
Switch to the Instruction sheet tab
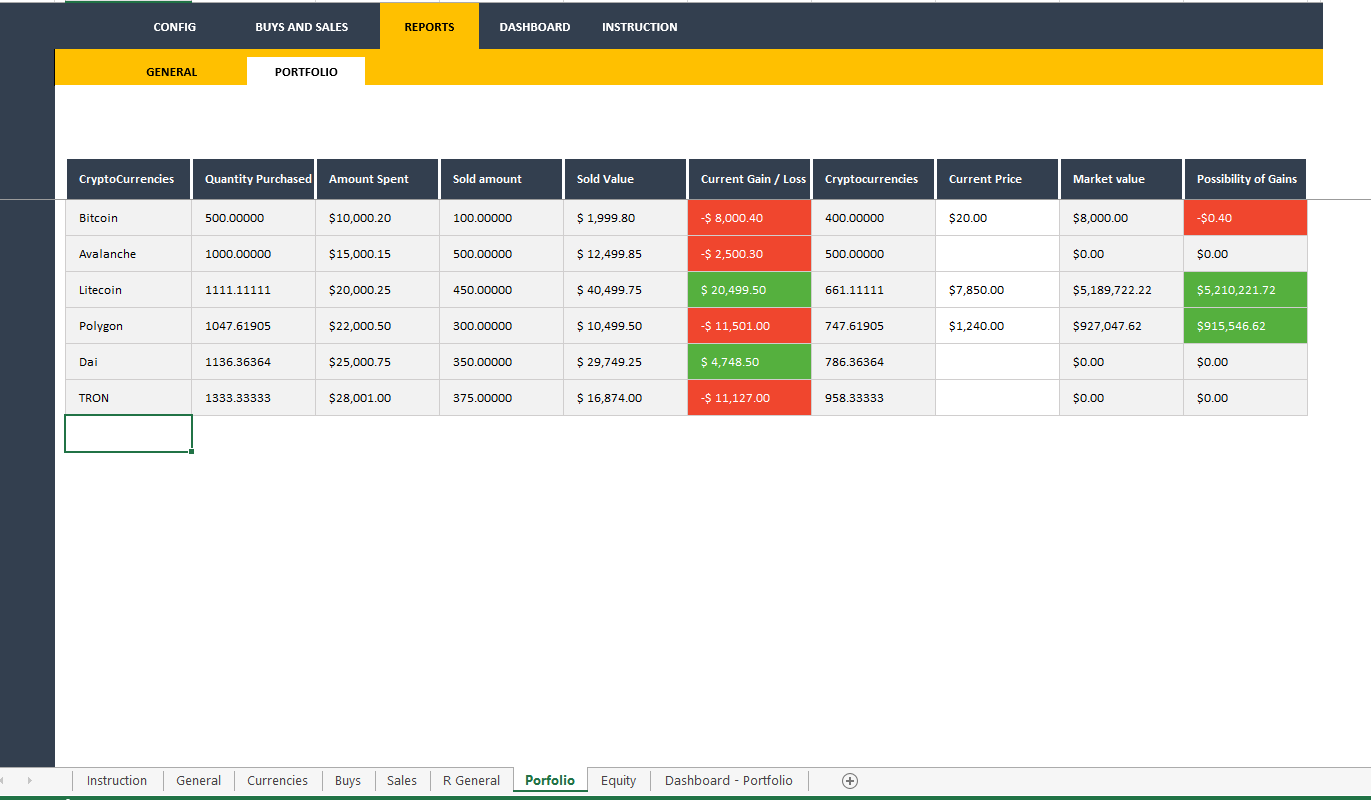(117, 781)
